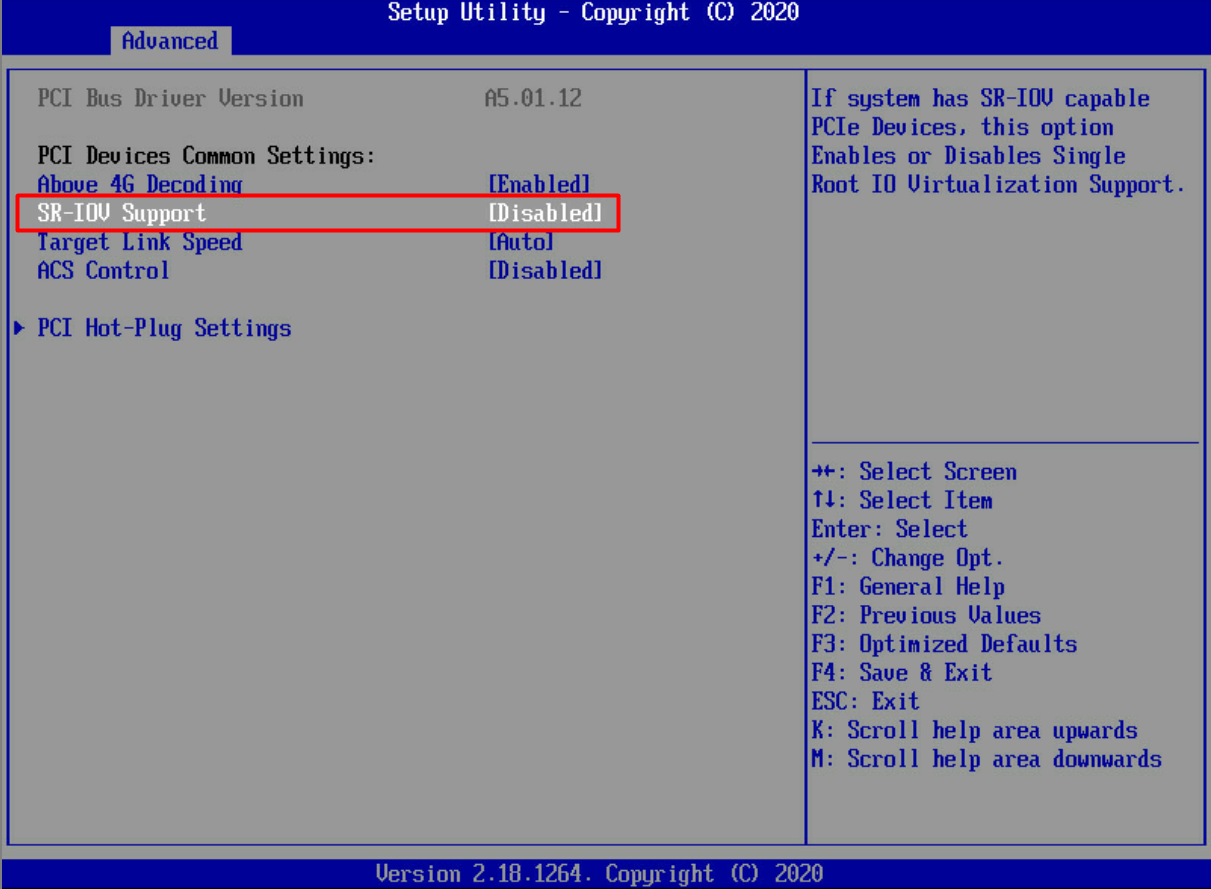The width and height of the screenshot is (1211, 889).
Task: Click the F1: General Help hint
Action: 908,587
